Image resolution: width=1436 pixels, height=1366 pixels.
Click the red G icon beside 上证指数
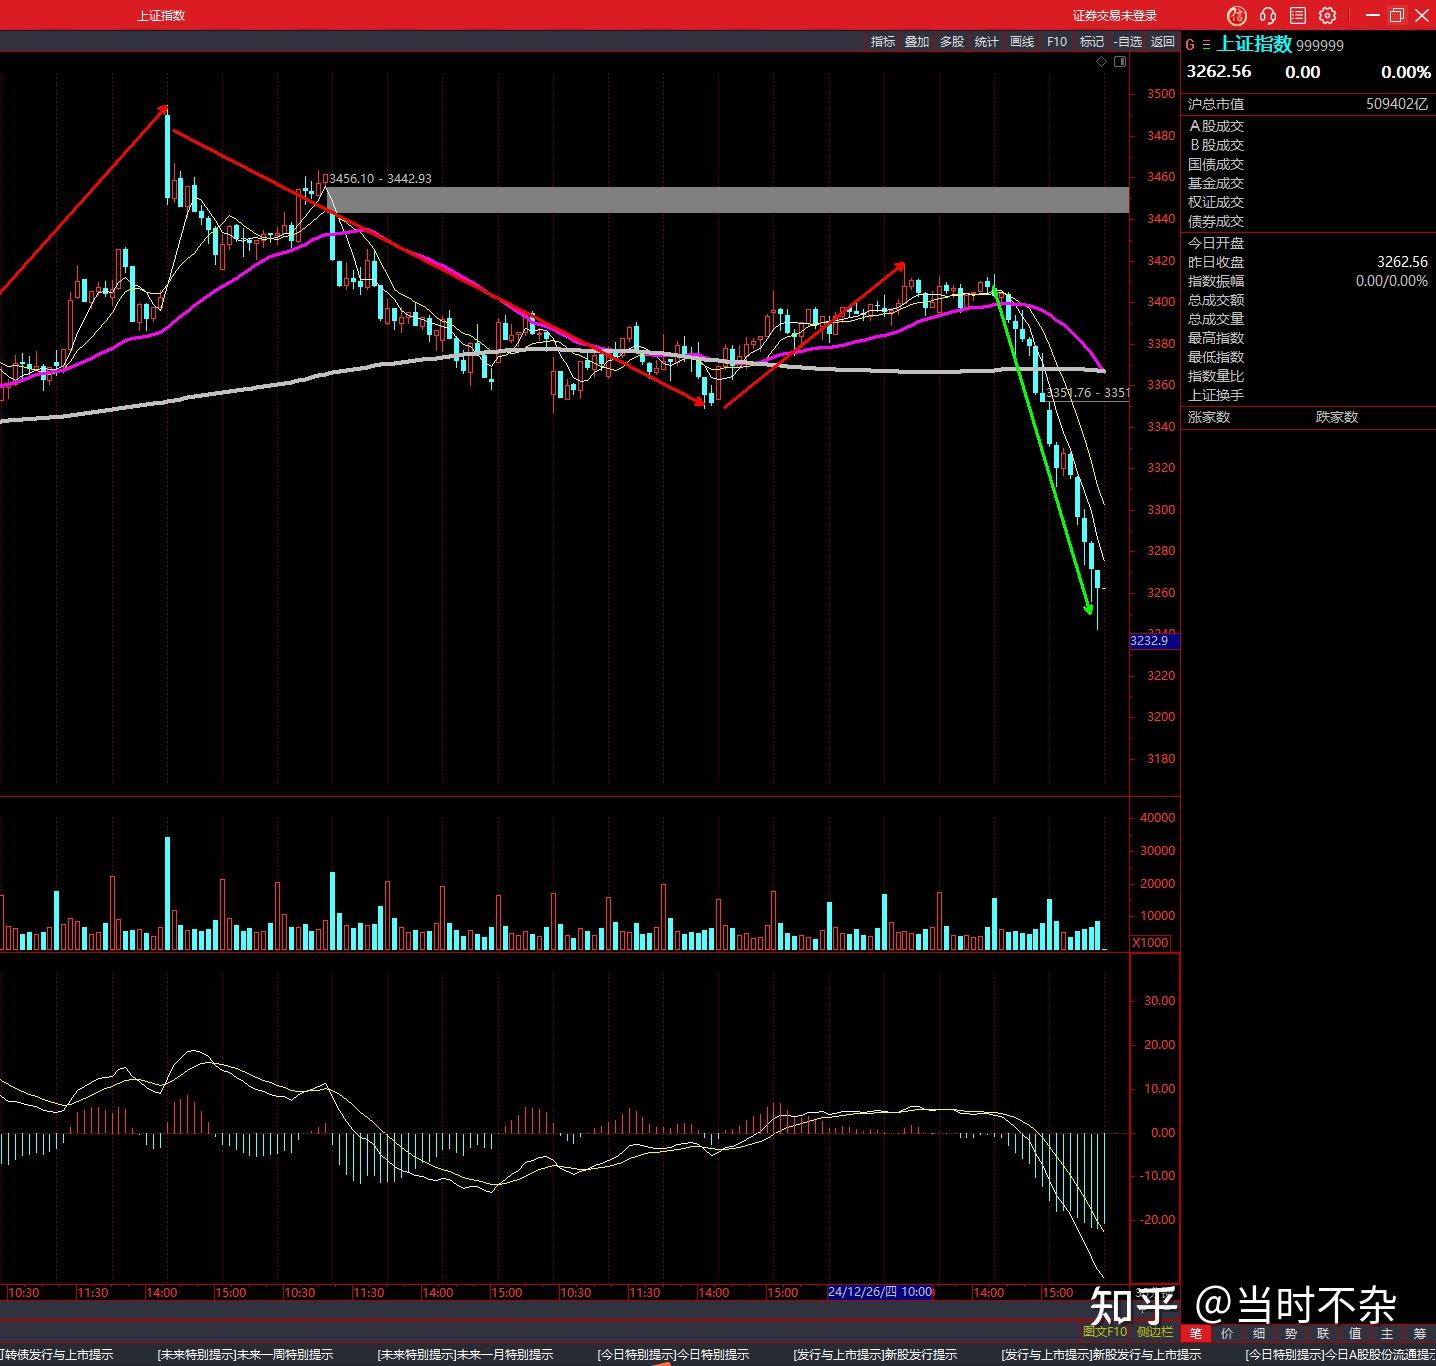pos(1190,45)
